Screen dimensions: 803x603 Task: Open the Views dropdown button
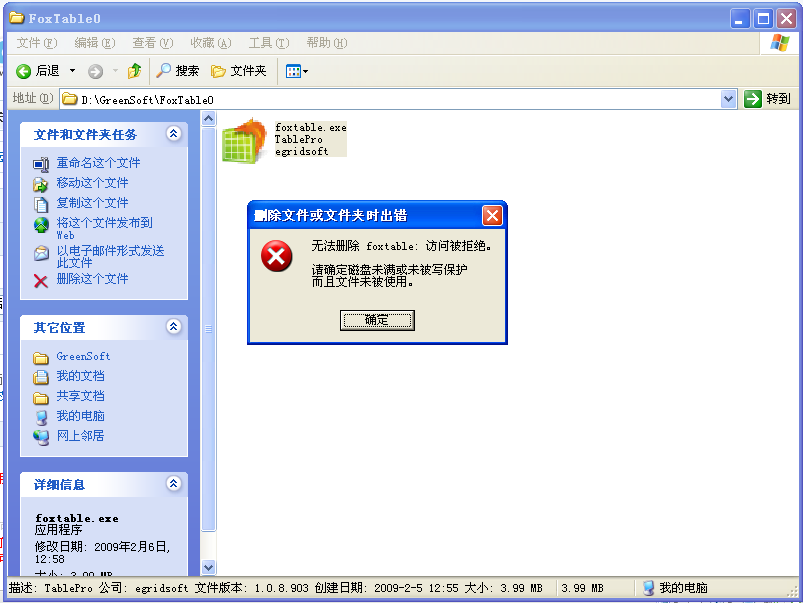[297, 71]
